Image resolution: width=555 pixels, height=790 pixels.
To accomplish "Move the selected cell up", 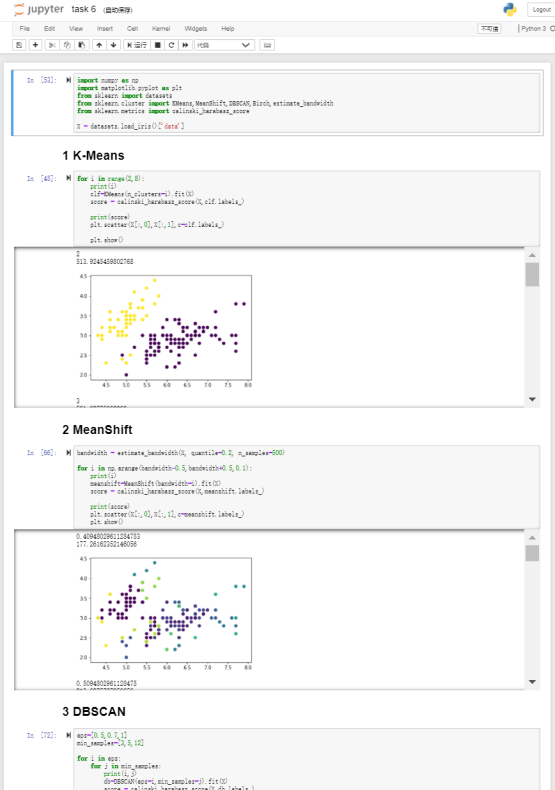I will 99,45.
